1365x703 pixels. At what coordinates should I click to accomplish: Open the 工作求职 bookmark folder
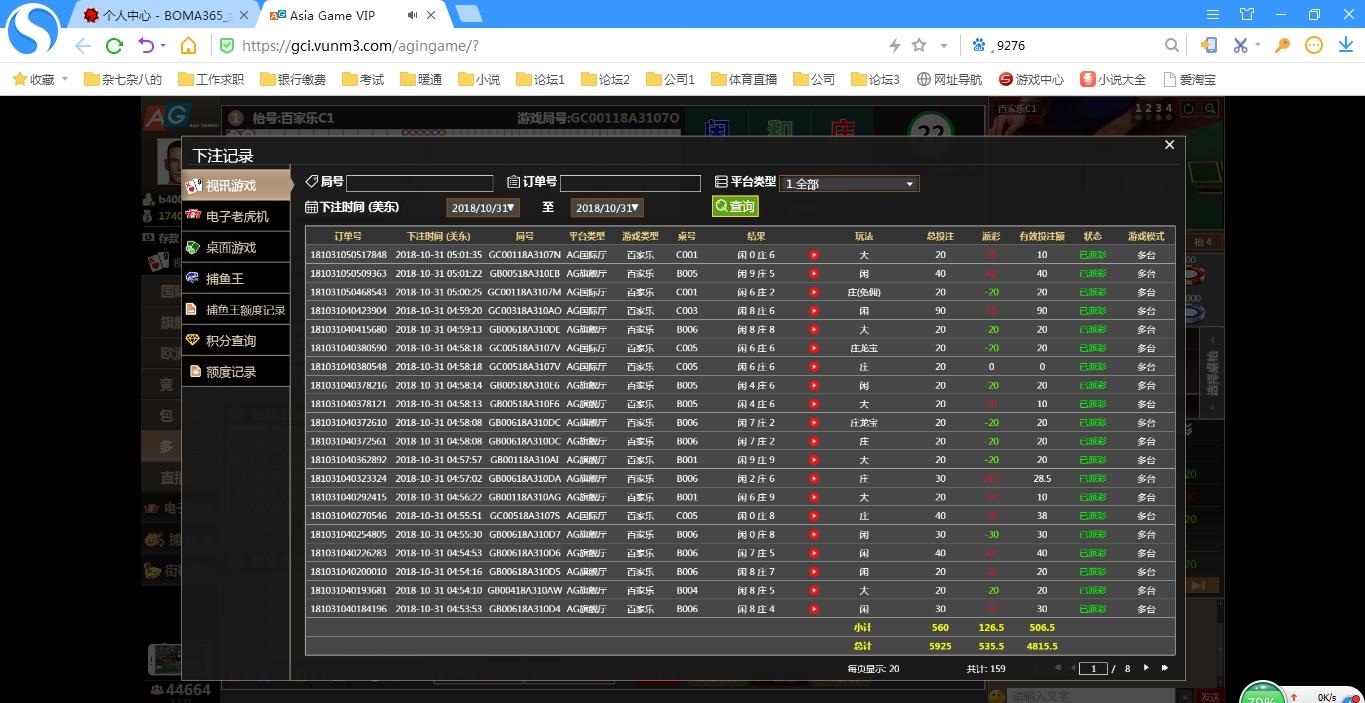click(211, 79)
